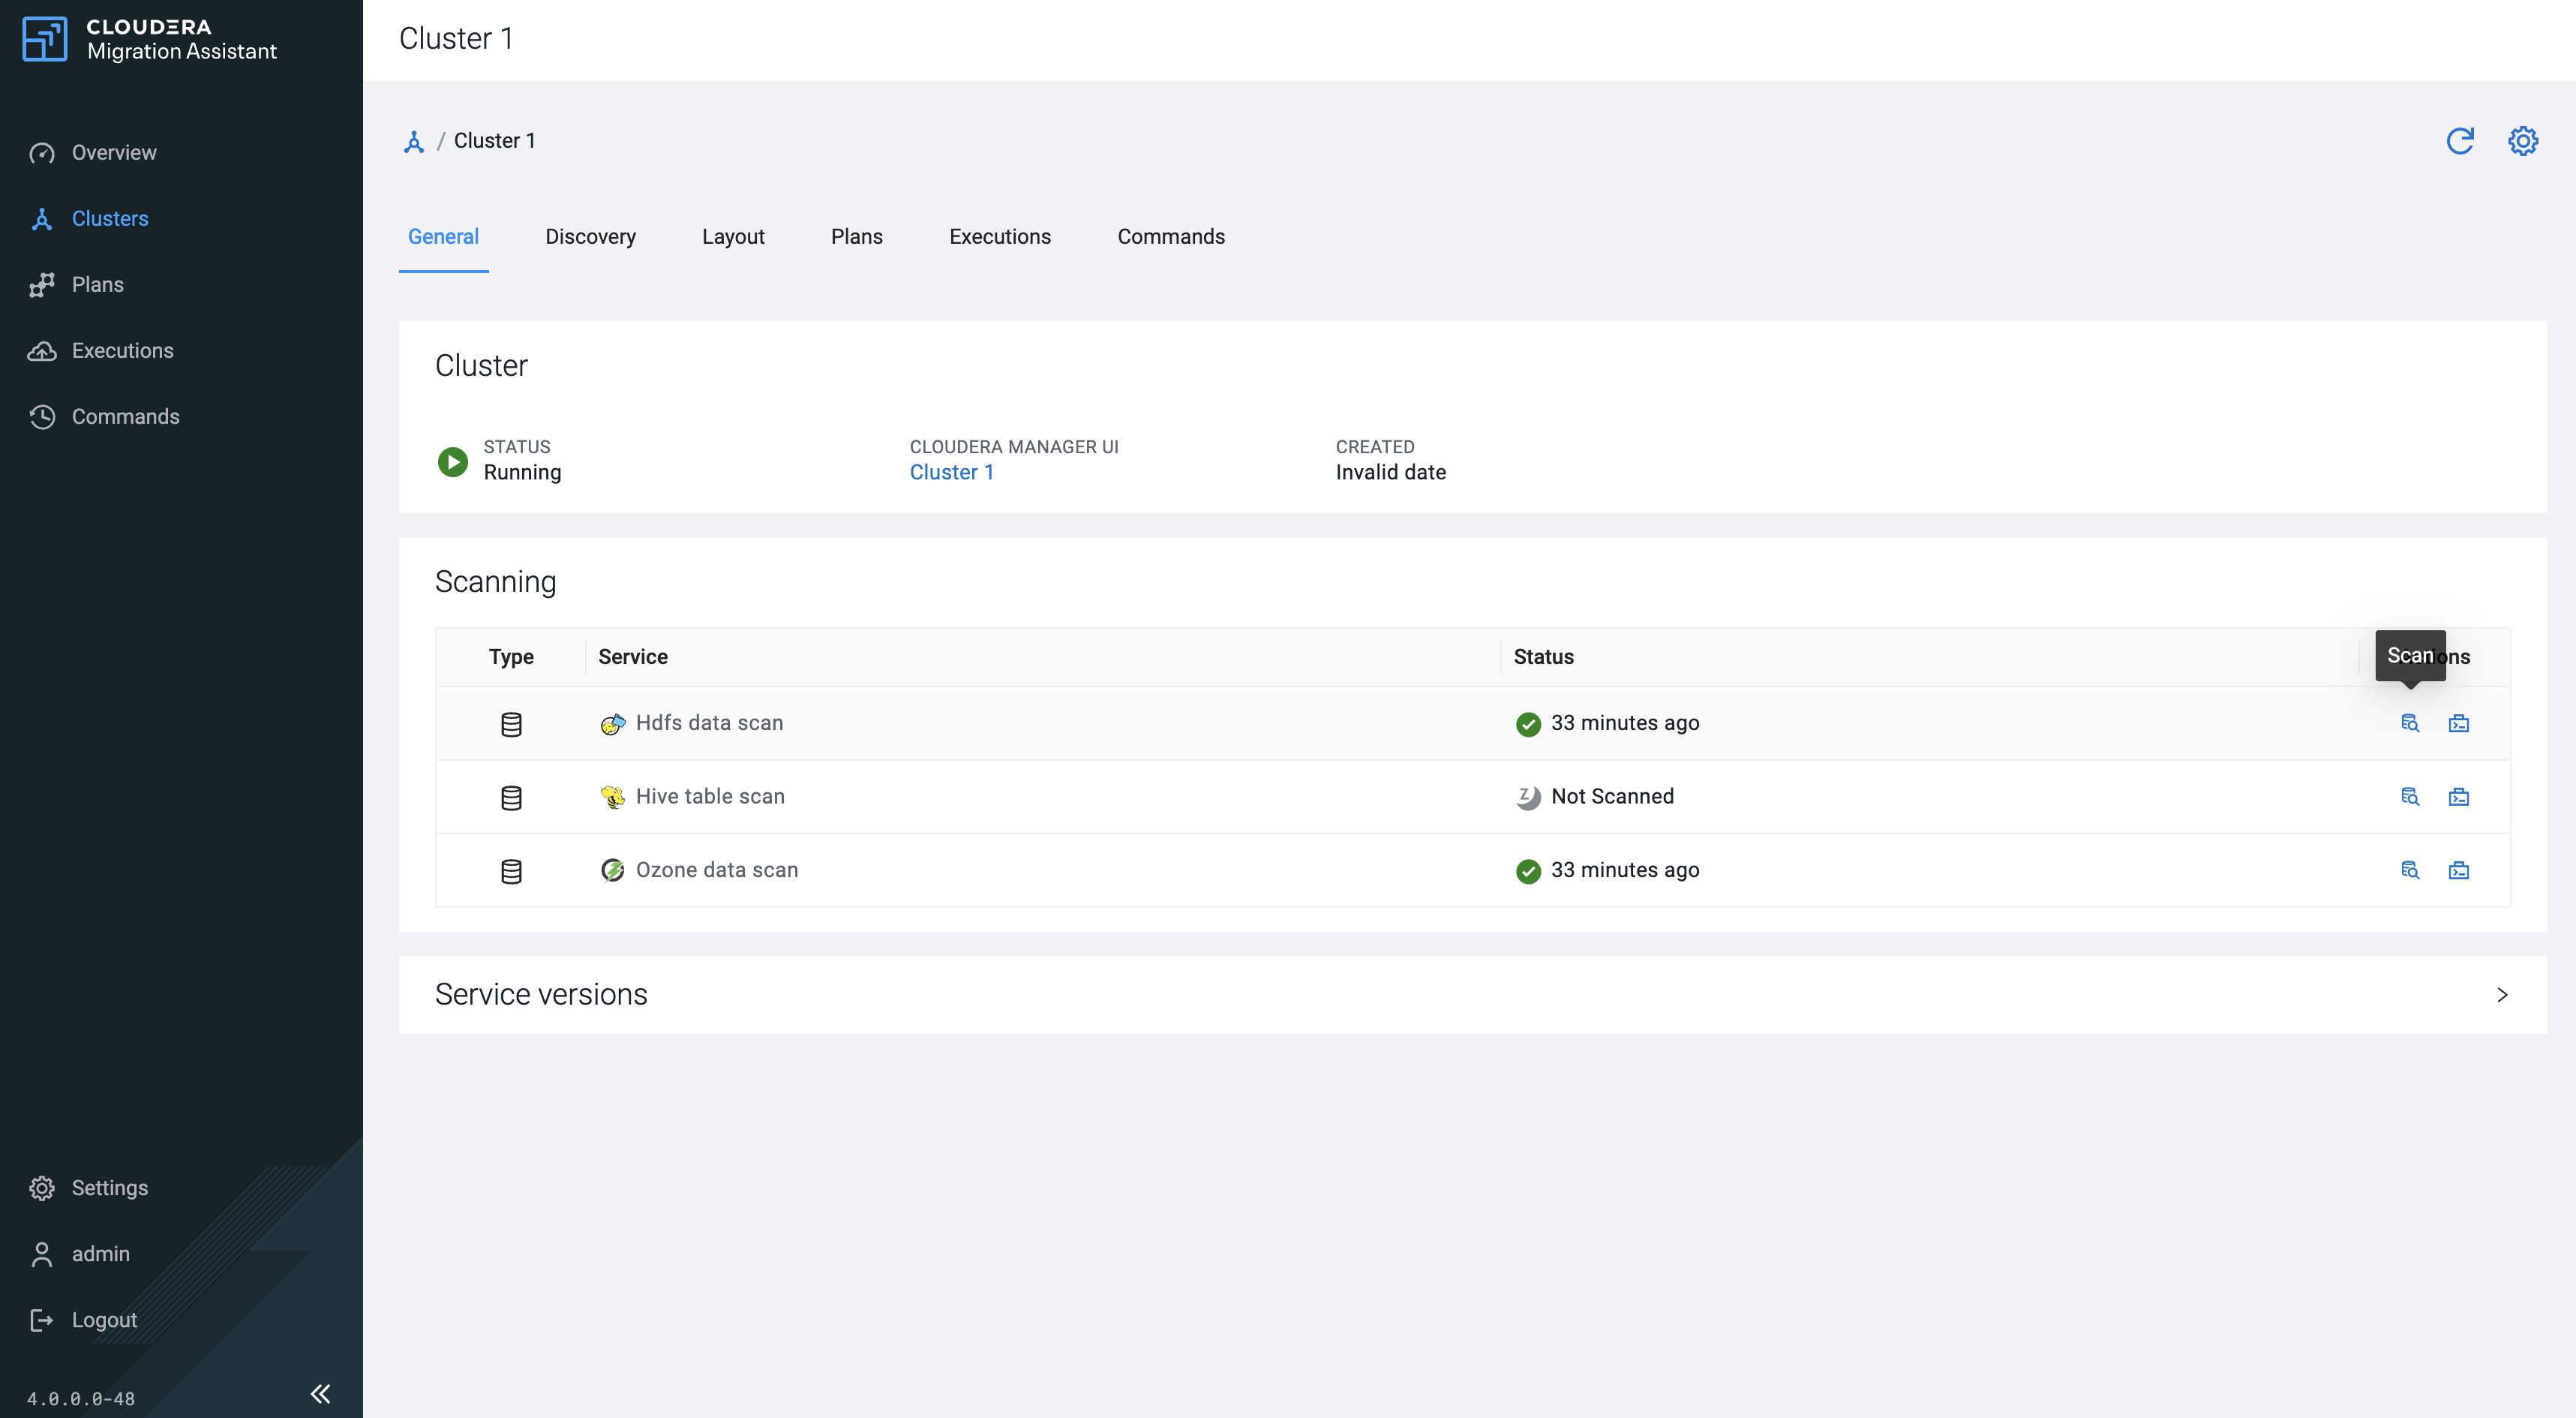Click the version number 4.0.0.0-48
The width and height of the screenshot is (2576, 1418).
81,1399
